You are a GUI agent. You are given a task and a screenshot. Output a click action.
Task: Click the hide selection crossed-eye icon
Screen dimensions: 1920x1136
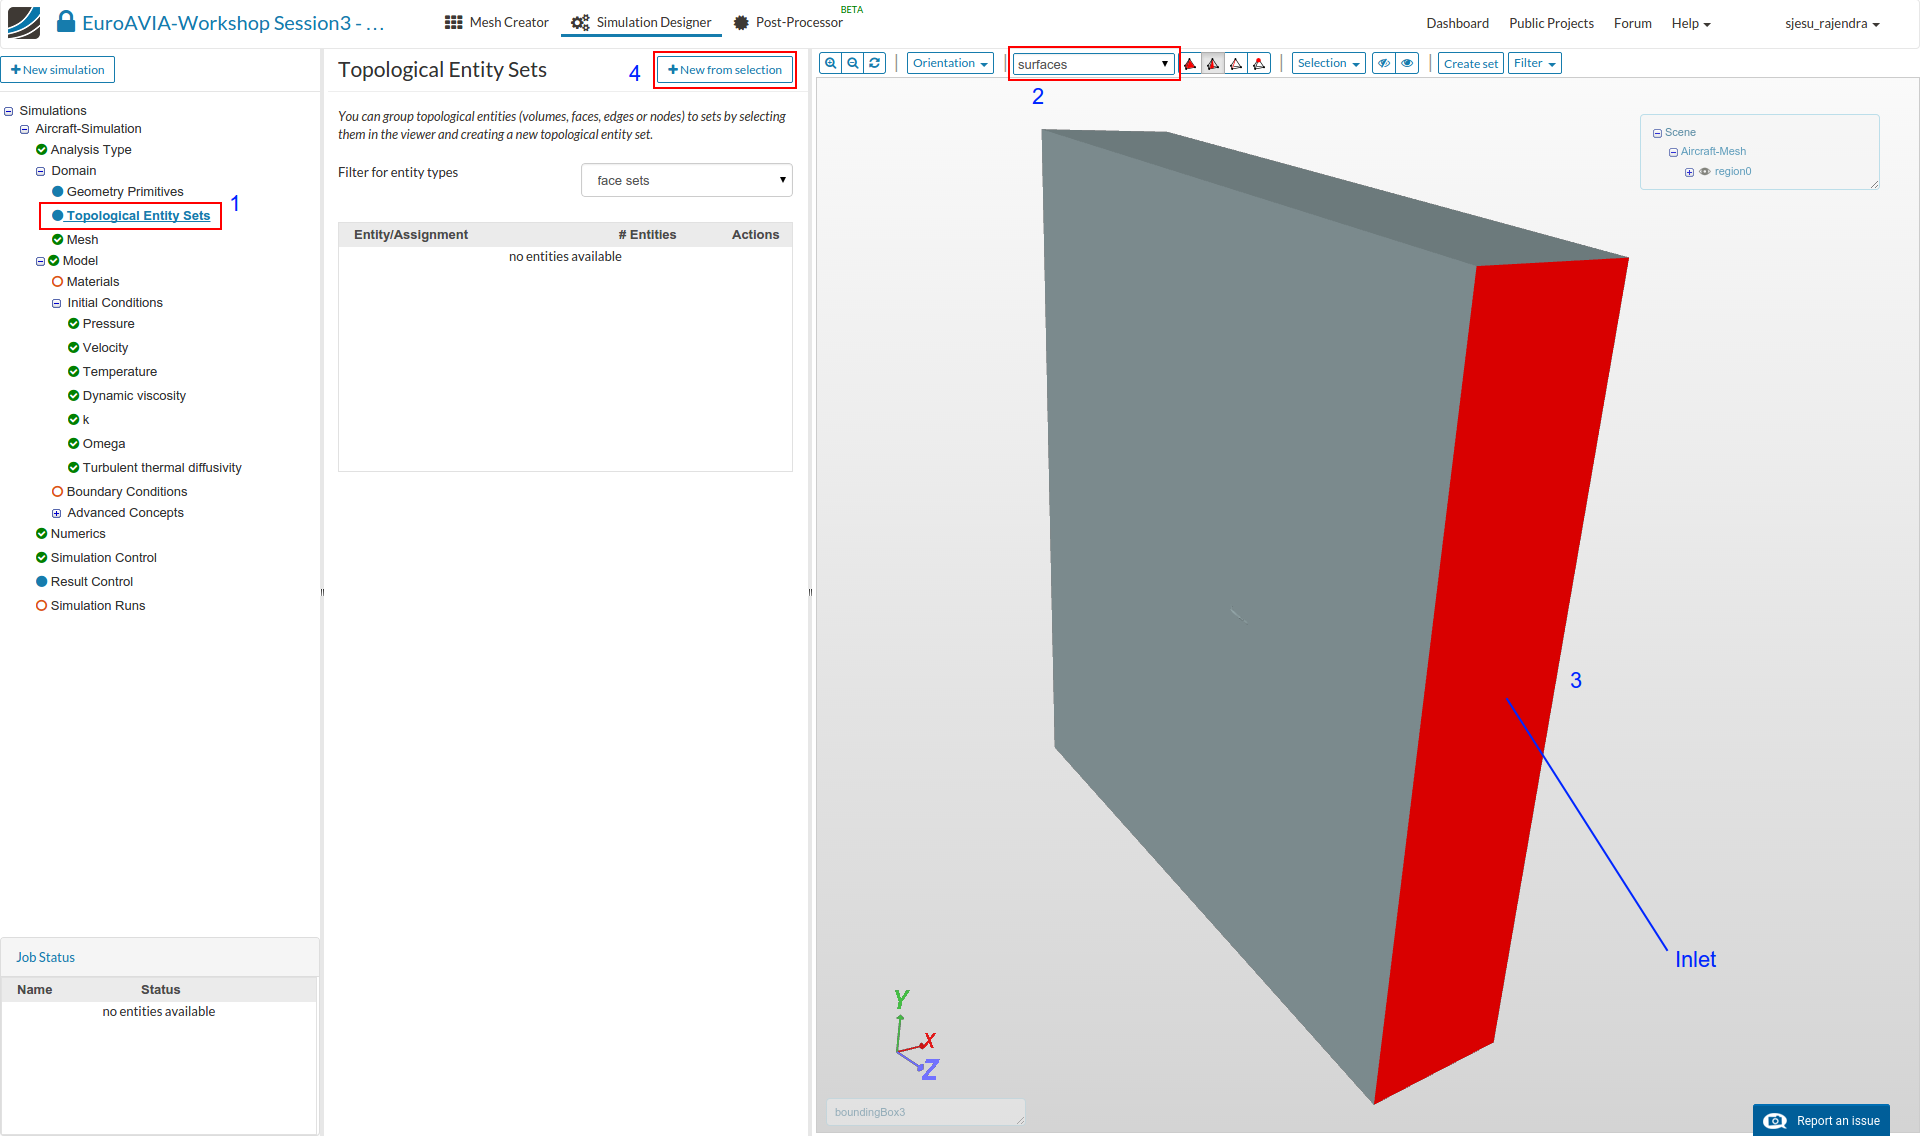point(1384,63)
